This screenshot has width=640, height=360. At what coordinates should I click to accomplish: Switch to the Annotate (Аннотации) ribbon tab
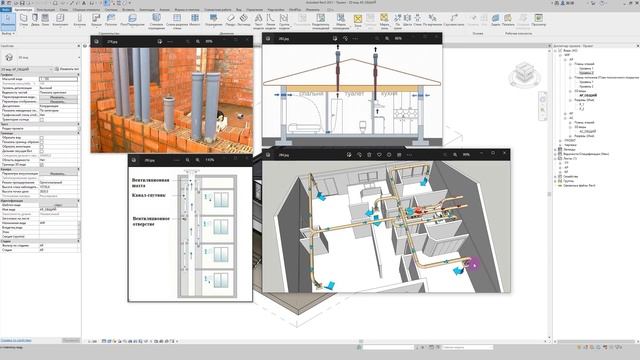point(147,9)
